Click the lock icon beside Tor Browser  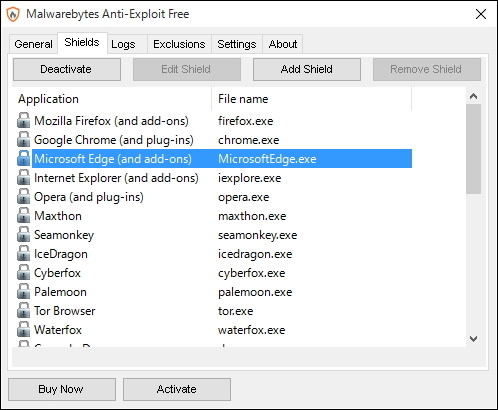click(x=23, y=310)
